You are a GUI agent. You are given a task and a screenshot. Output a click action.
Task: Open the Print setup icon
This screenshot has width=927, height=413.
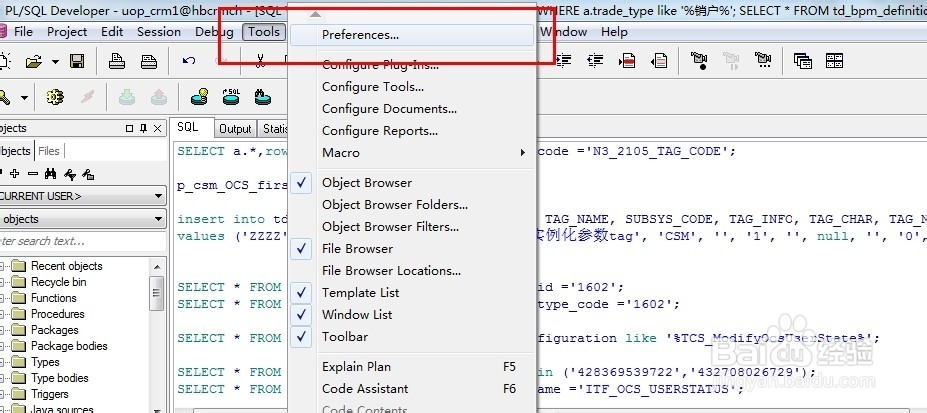149,61
